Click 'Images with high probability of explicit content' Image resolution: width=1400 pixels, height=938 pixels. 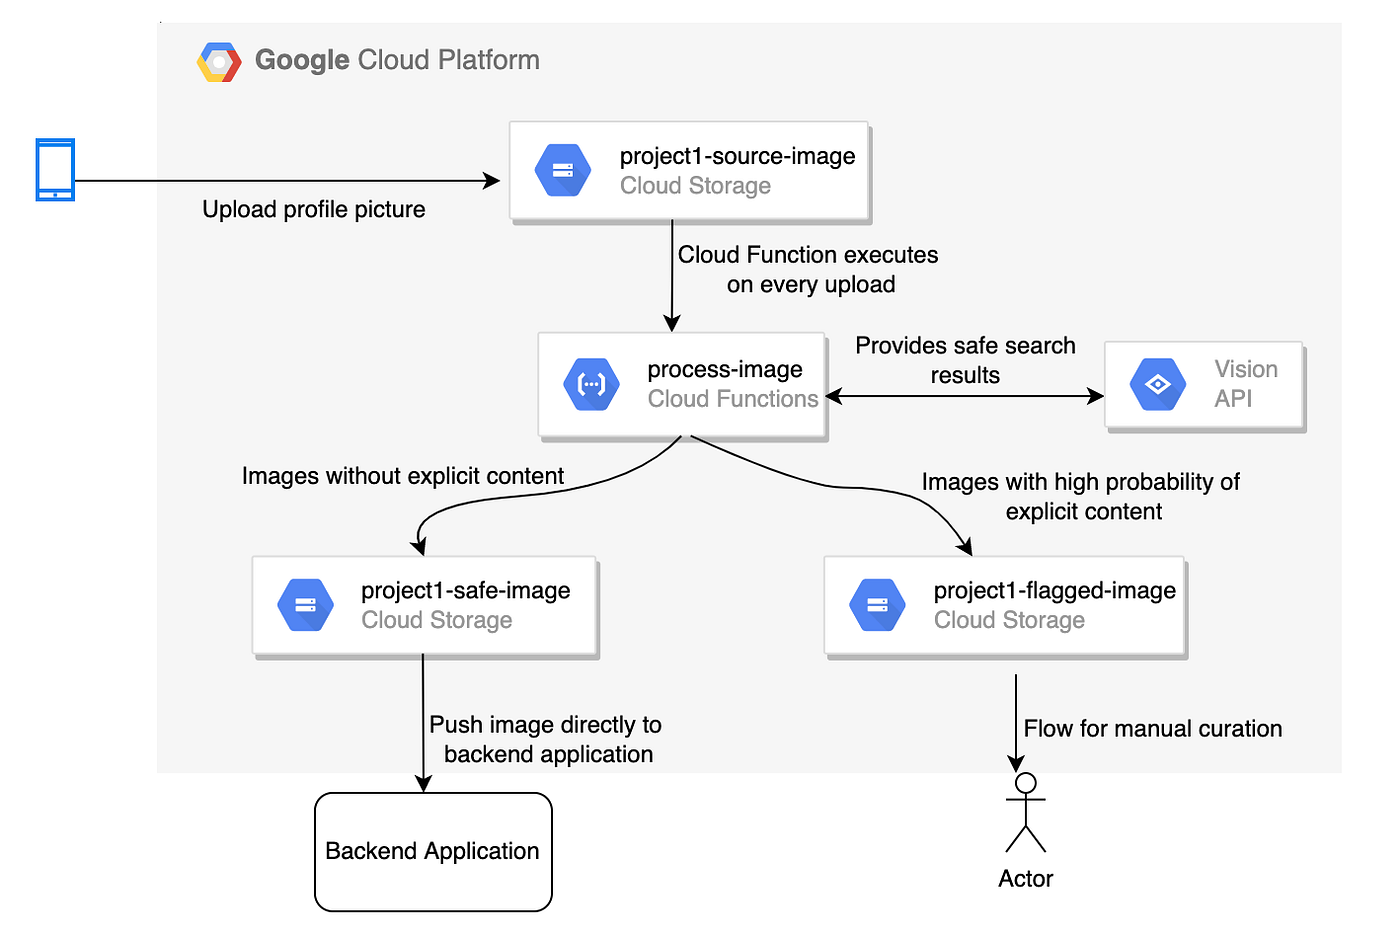click(x=1082, y=496)
